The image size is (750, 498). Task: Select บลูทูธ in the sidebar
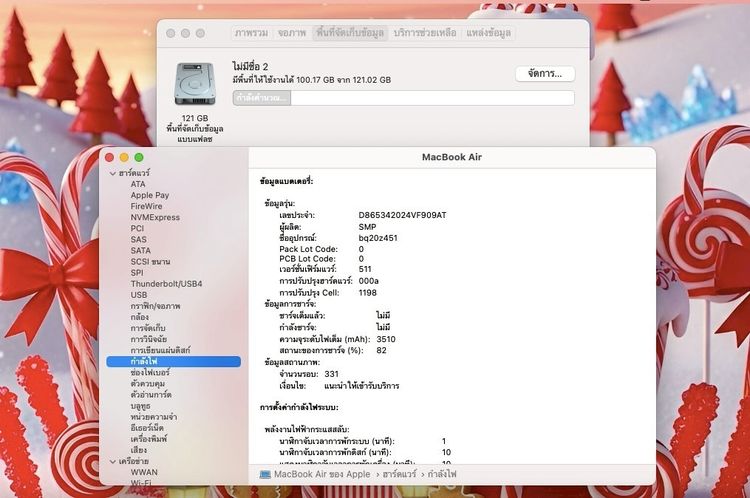pyautogui.click(x=141, y=406)
